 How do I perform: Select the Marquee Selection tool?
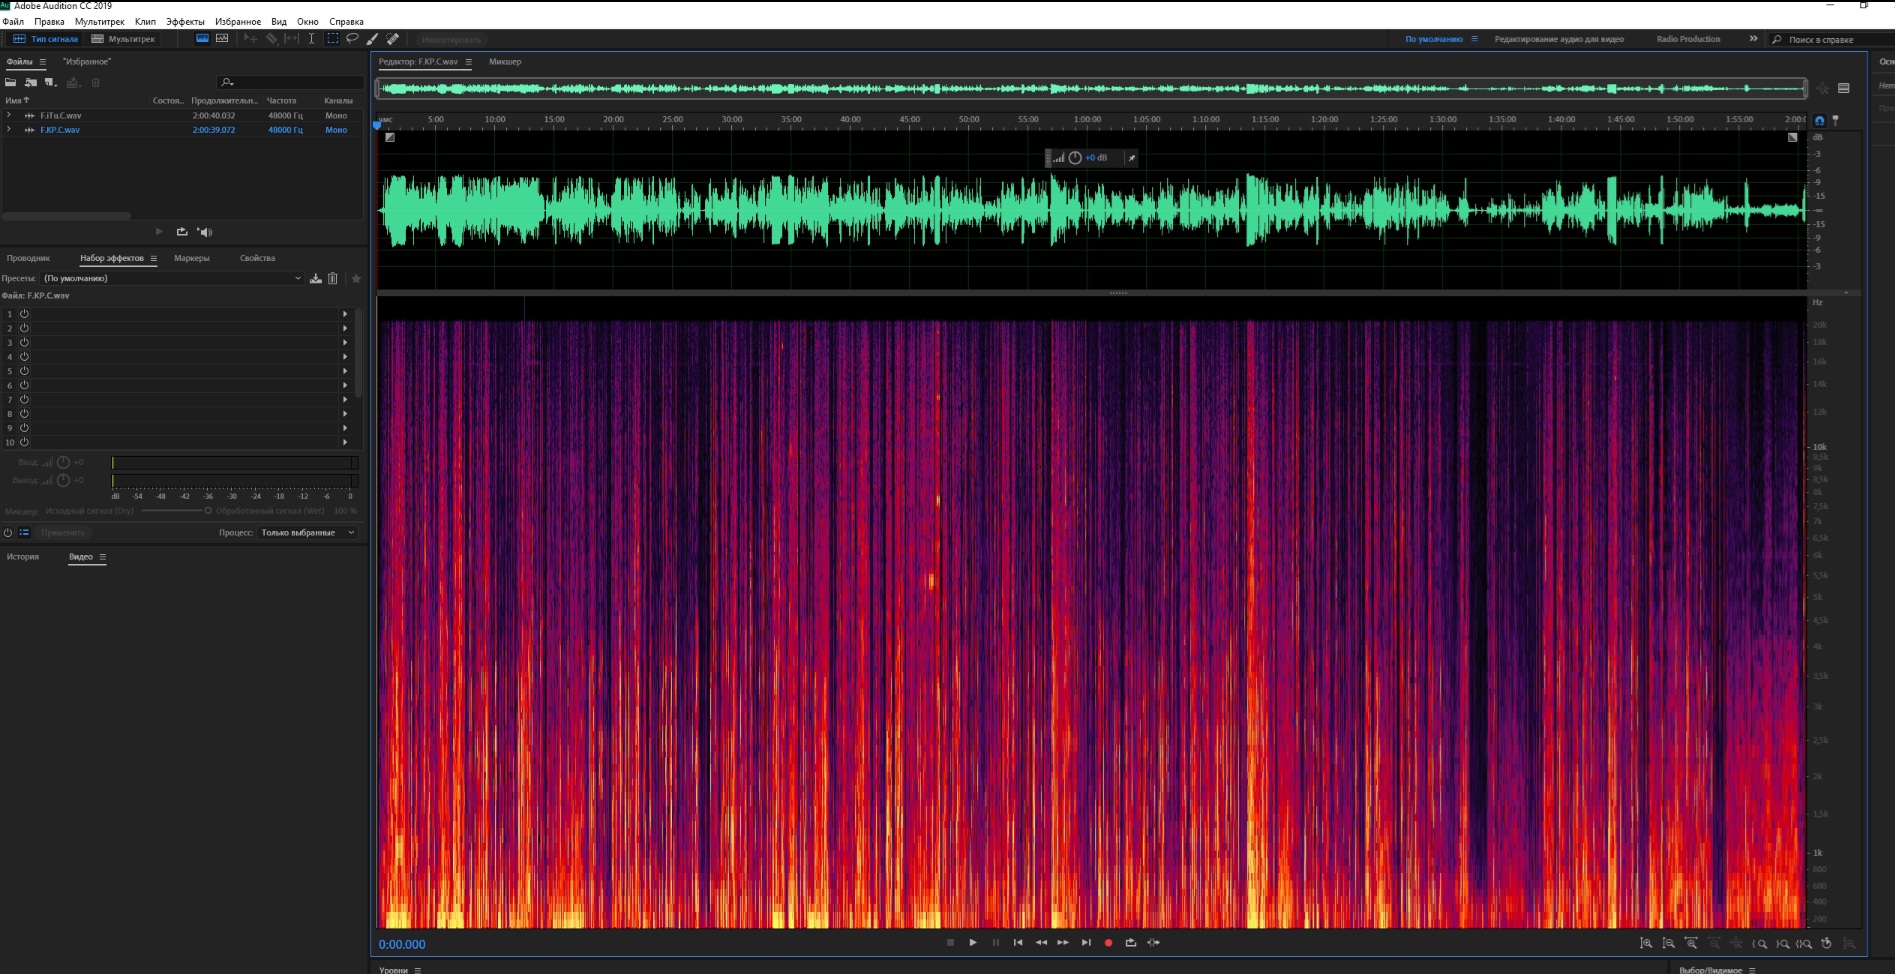[333, 39]
